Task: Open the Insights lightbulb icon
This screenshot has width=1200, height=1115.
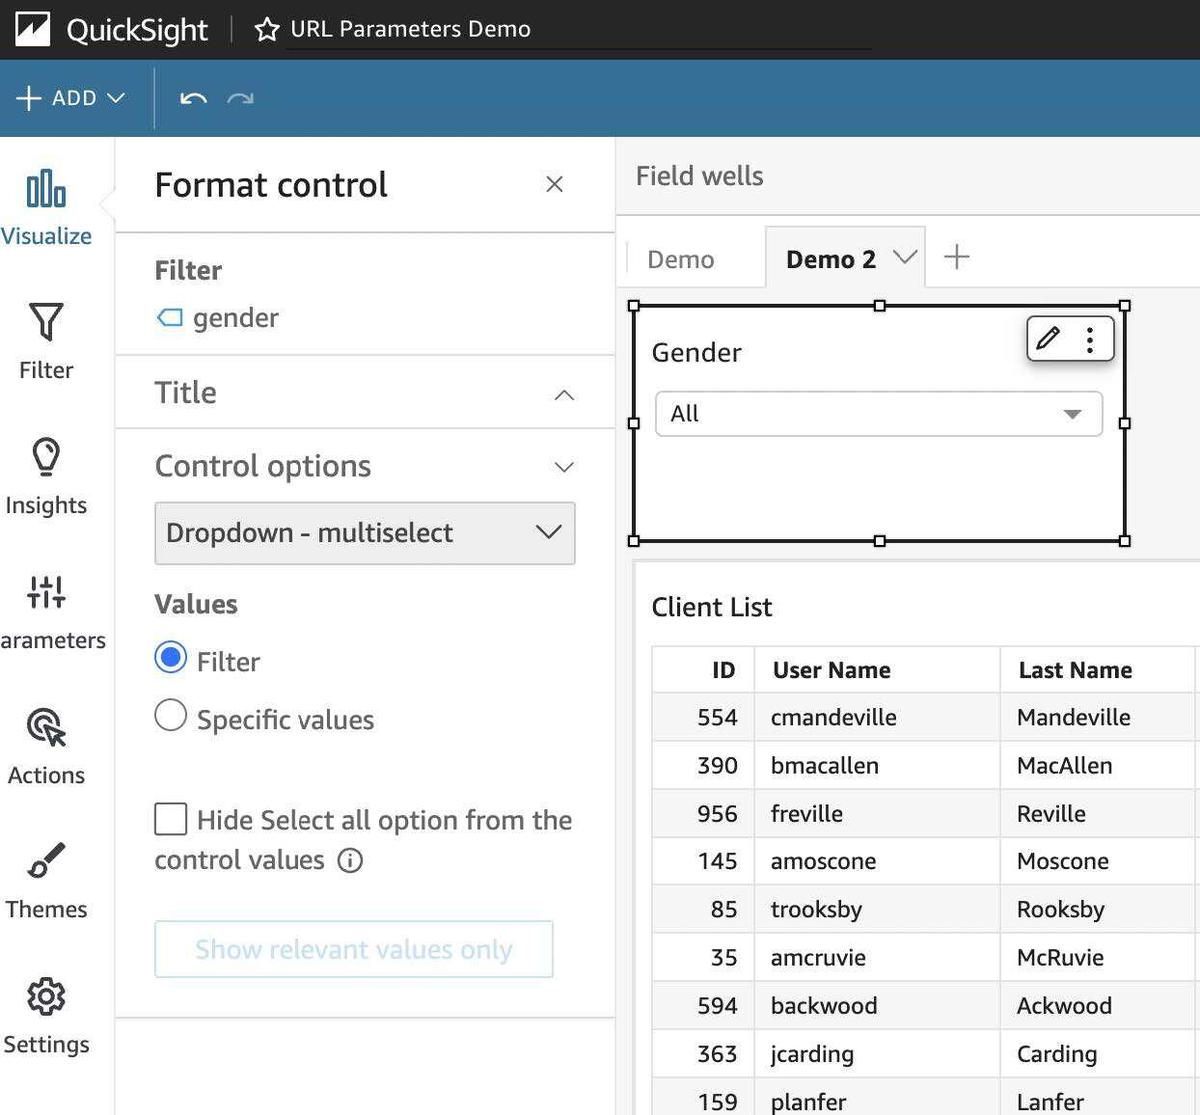Action: point(46,458)
